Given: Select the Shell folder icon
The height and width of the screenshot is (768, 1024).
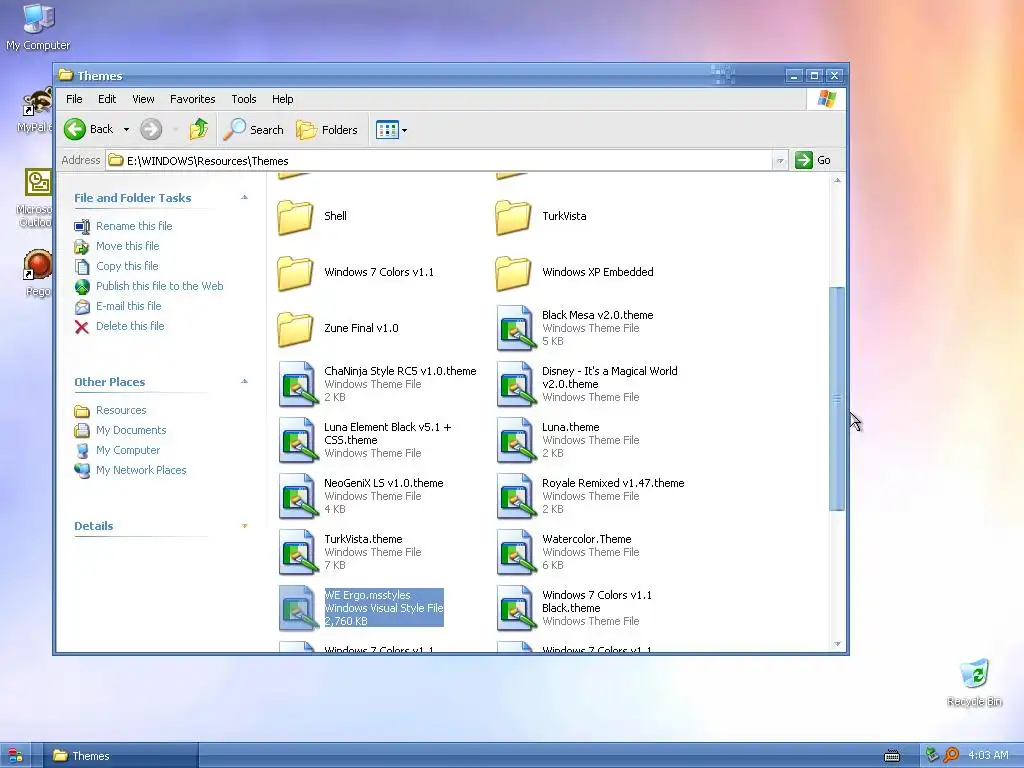Looking at the screenshot, I should pyautogui.click(x=295, y=217).
